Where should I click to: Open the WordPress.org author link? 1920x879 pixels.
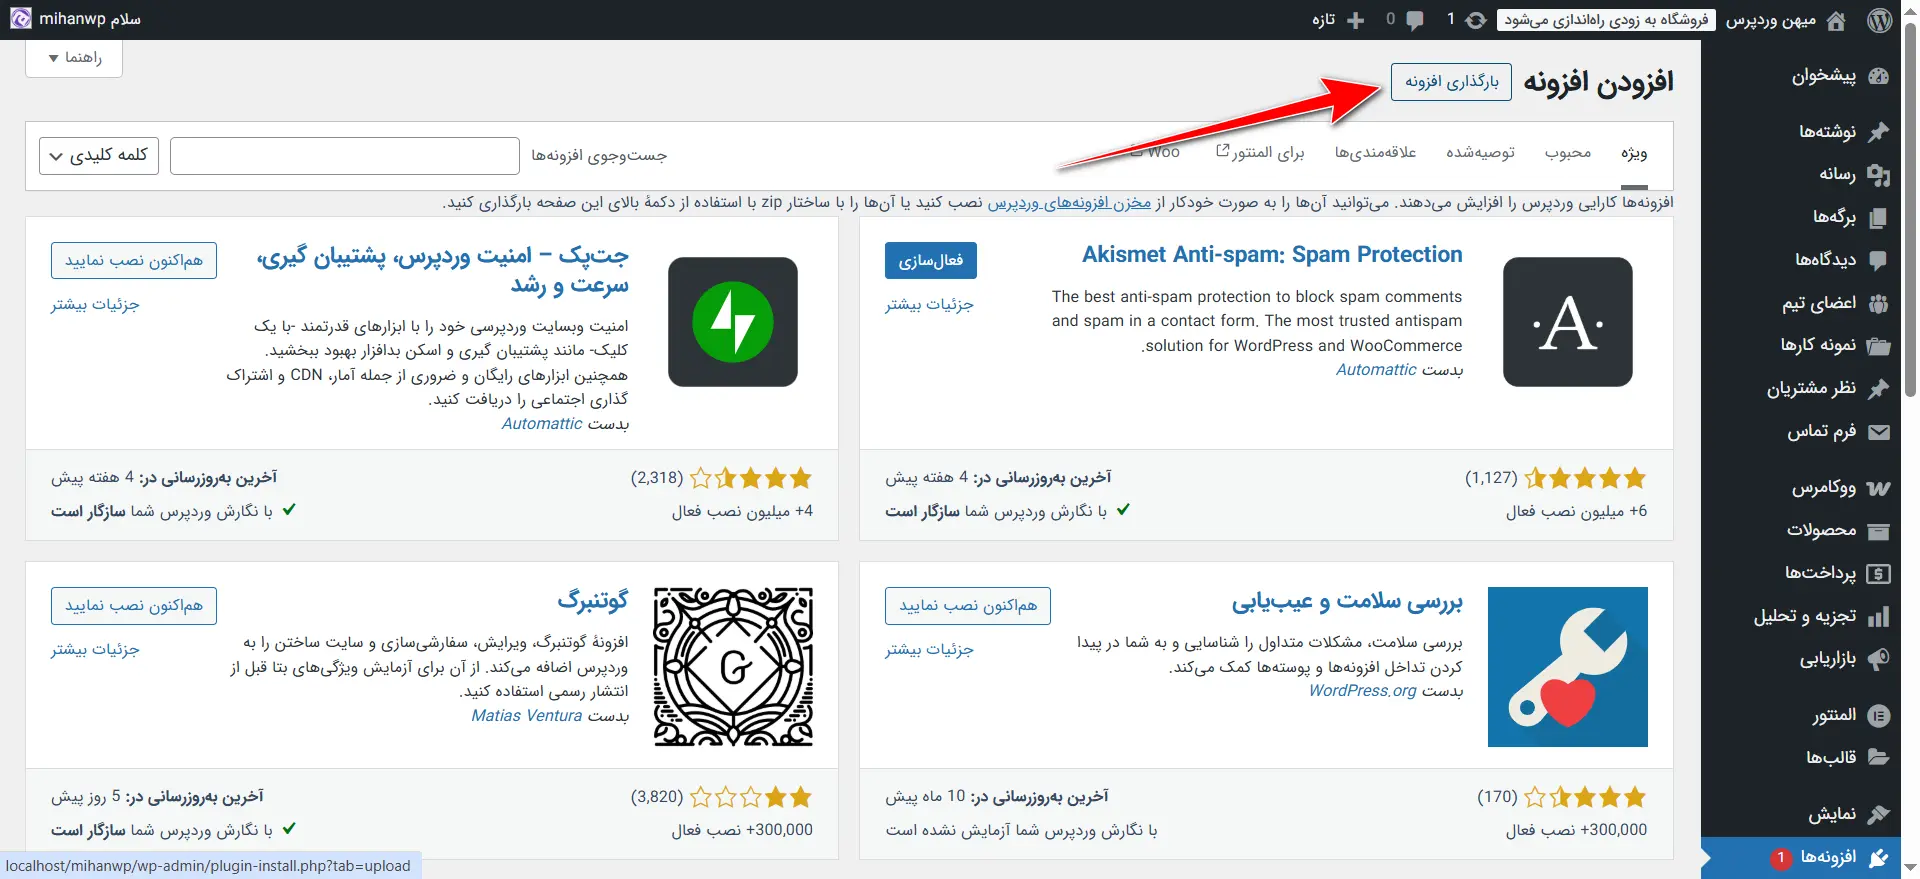click(x=1363, y=691)
